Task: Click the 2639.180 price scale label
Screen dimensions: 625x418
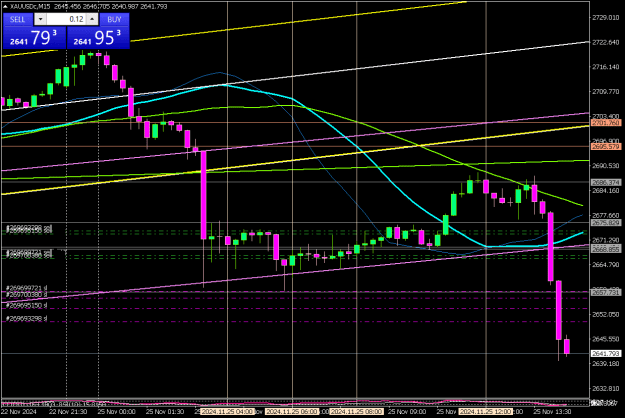Action: [x=605, y=364]
